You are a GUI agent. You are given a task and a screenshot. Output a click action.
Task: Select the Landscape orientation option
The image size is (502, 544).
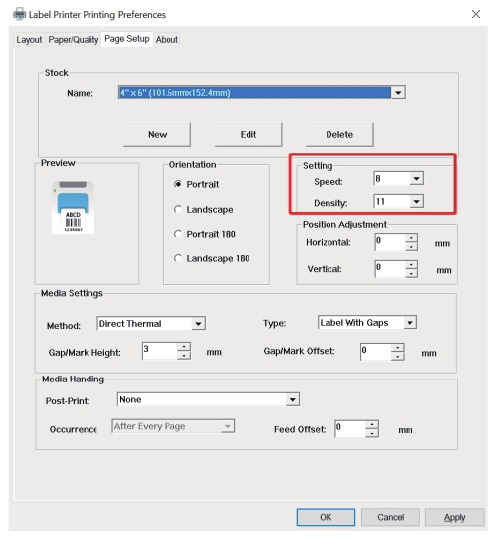coord(203,210)
